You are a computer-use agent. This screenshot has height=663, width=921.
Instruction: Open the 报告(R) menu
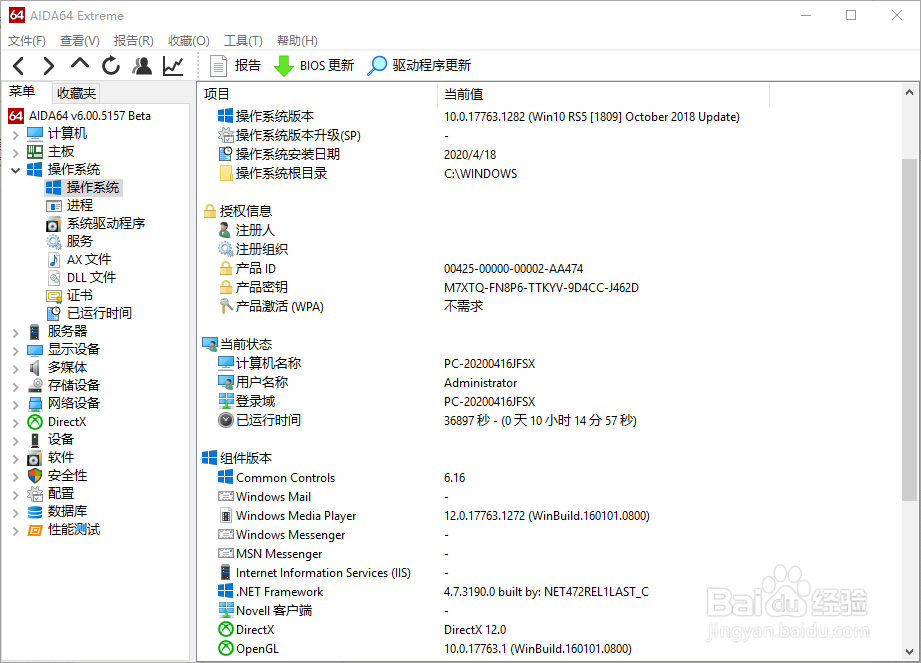coord(133,41)
